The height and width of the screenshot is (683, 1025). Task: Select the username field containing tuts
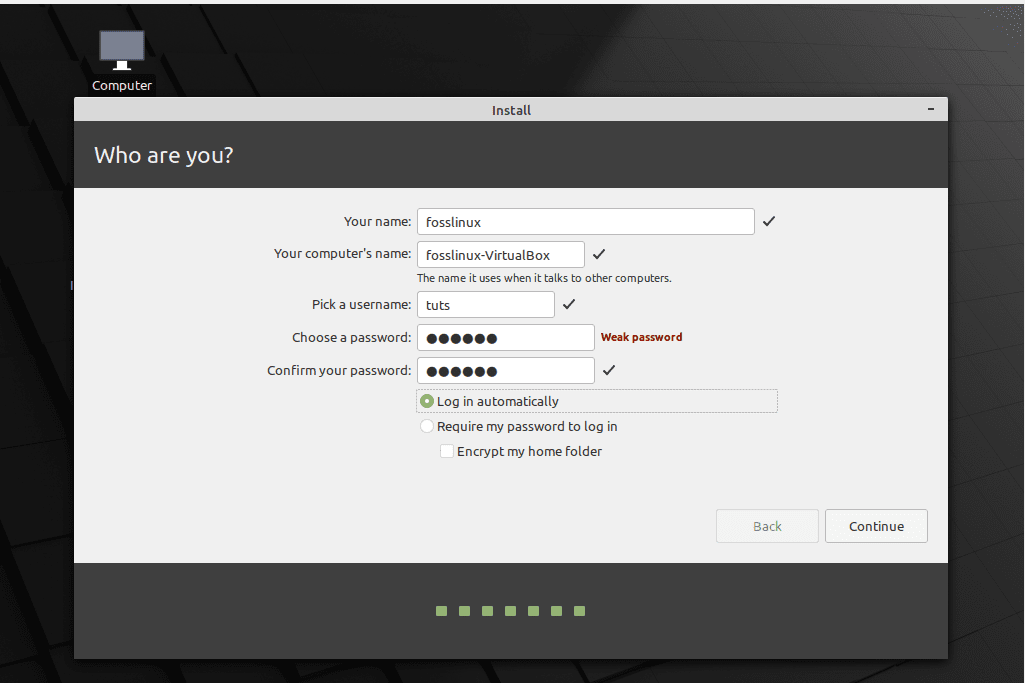pyautogui.click(x=485, y=304)
